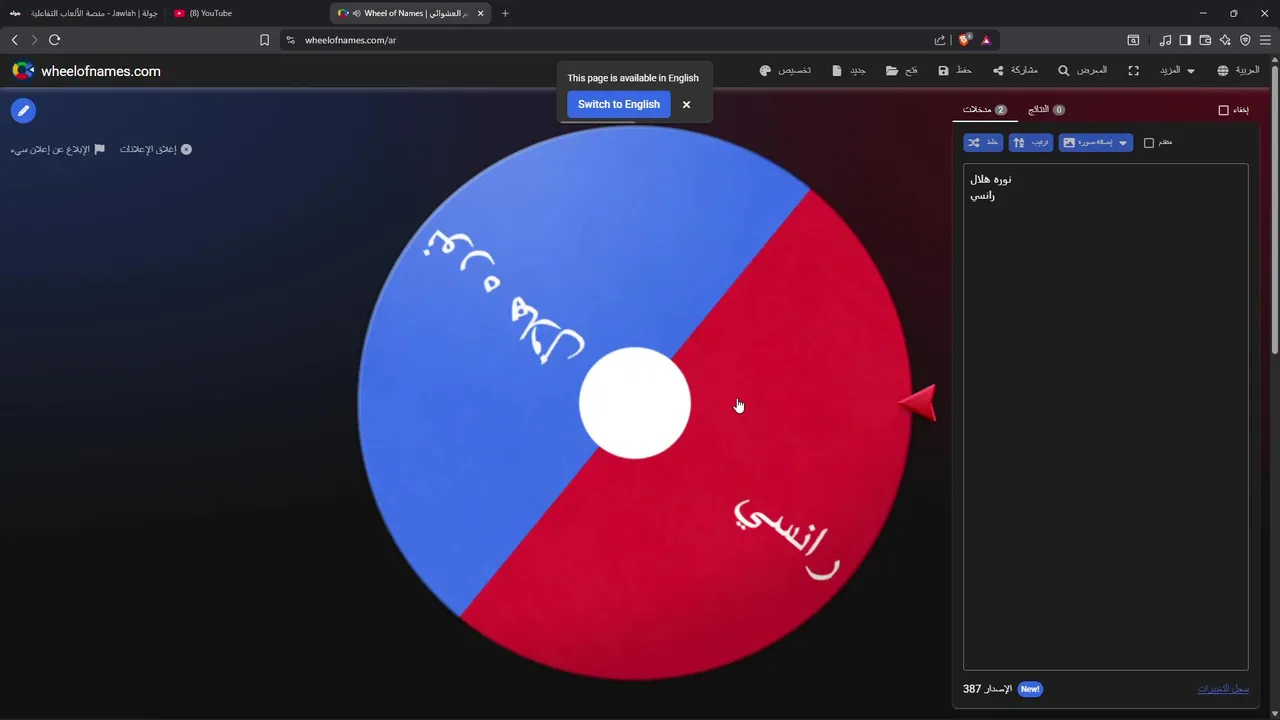The width and height of the screenshot is (1280, 720).
Task: Create a new wheel with جديد
Action: tap(849, 71)
